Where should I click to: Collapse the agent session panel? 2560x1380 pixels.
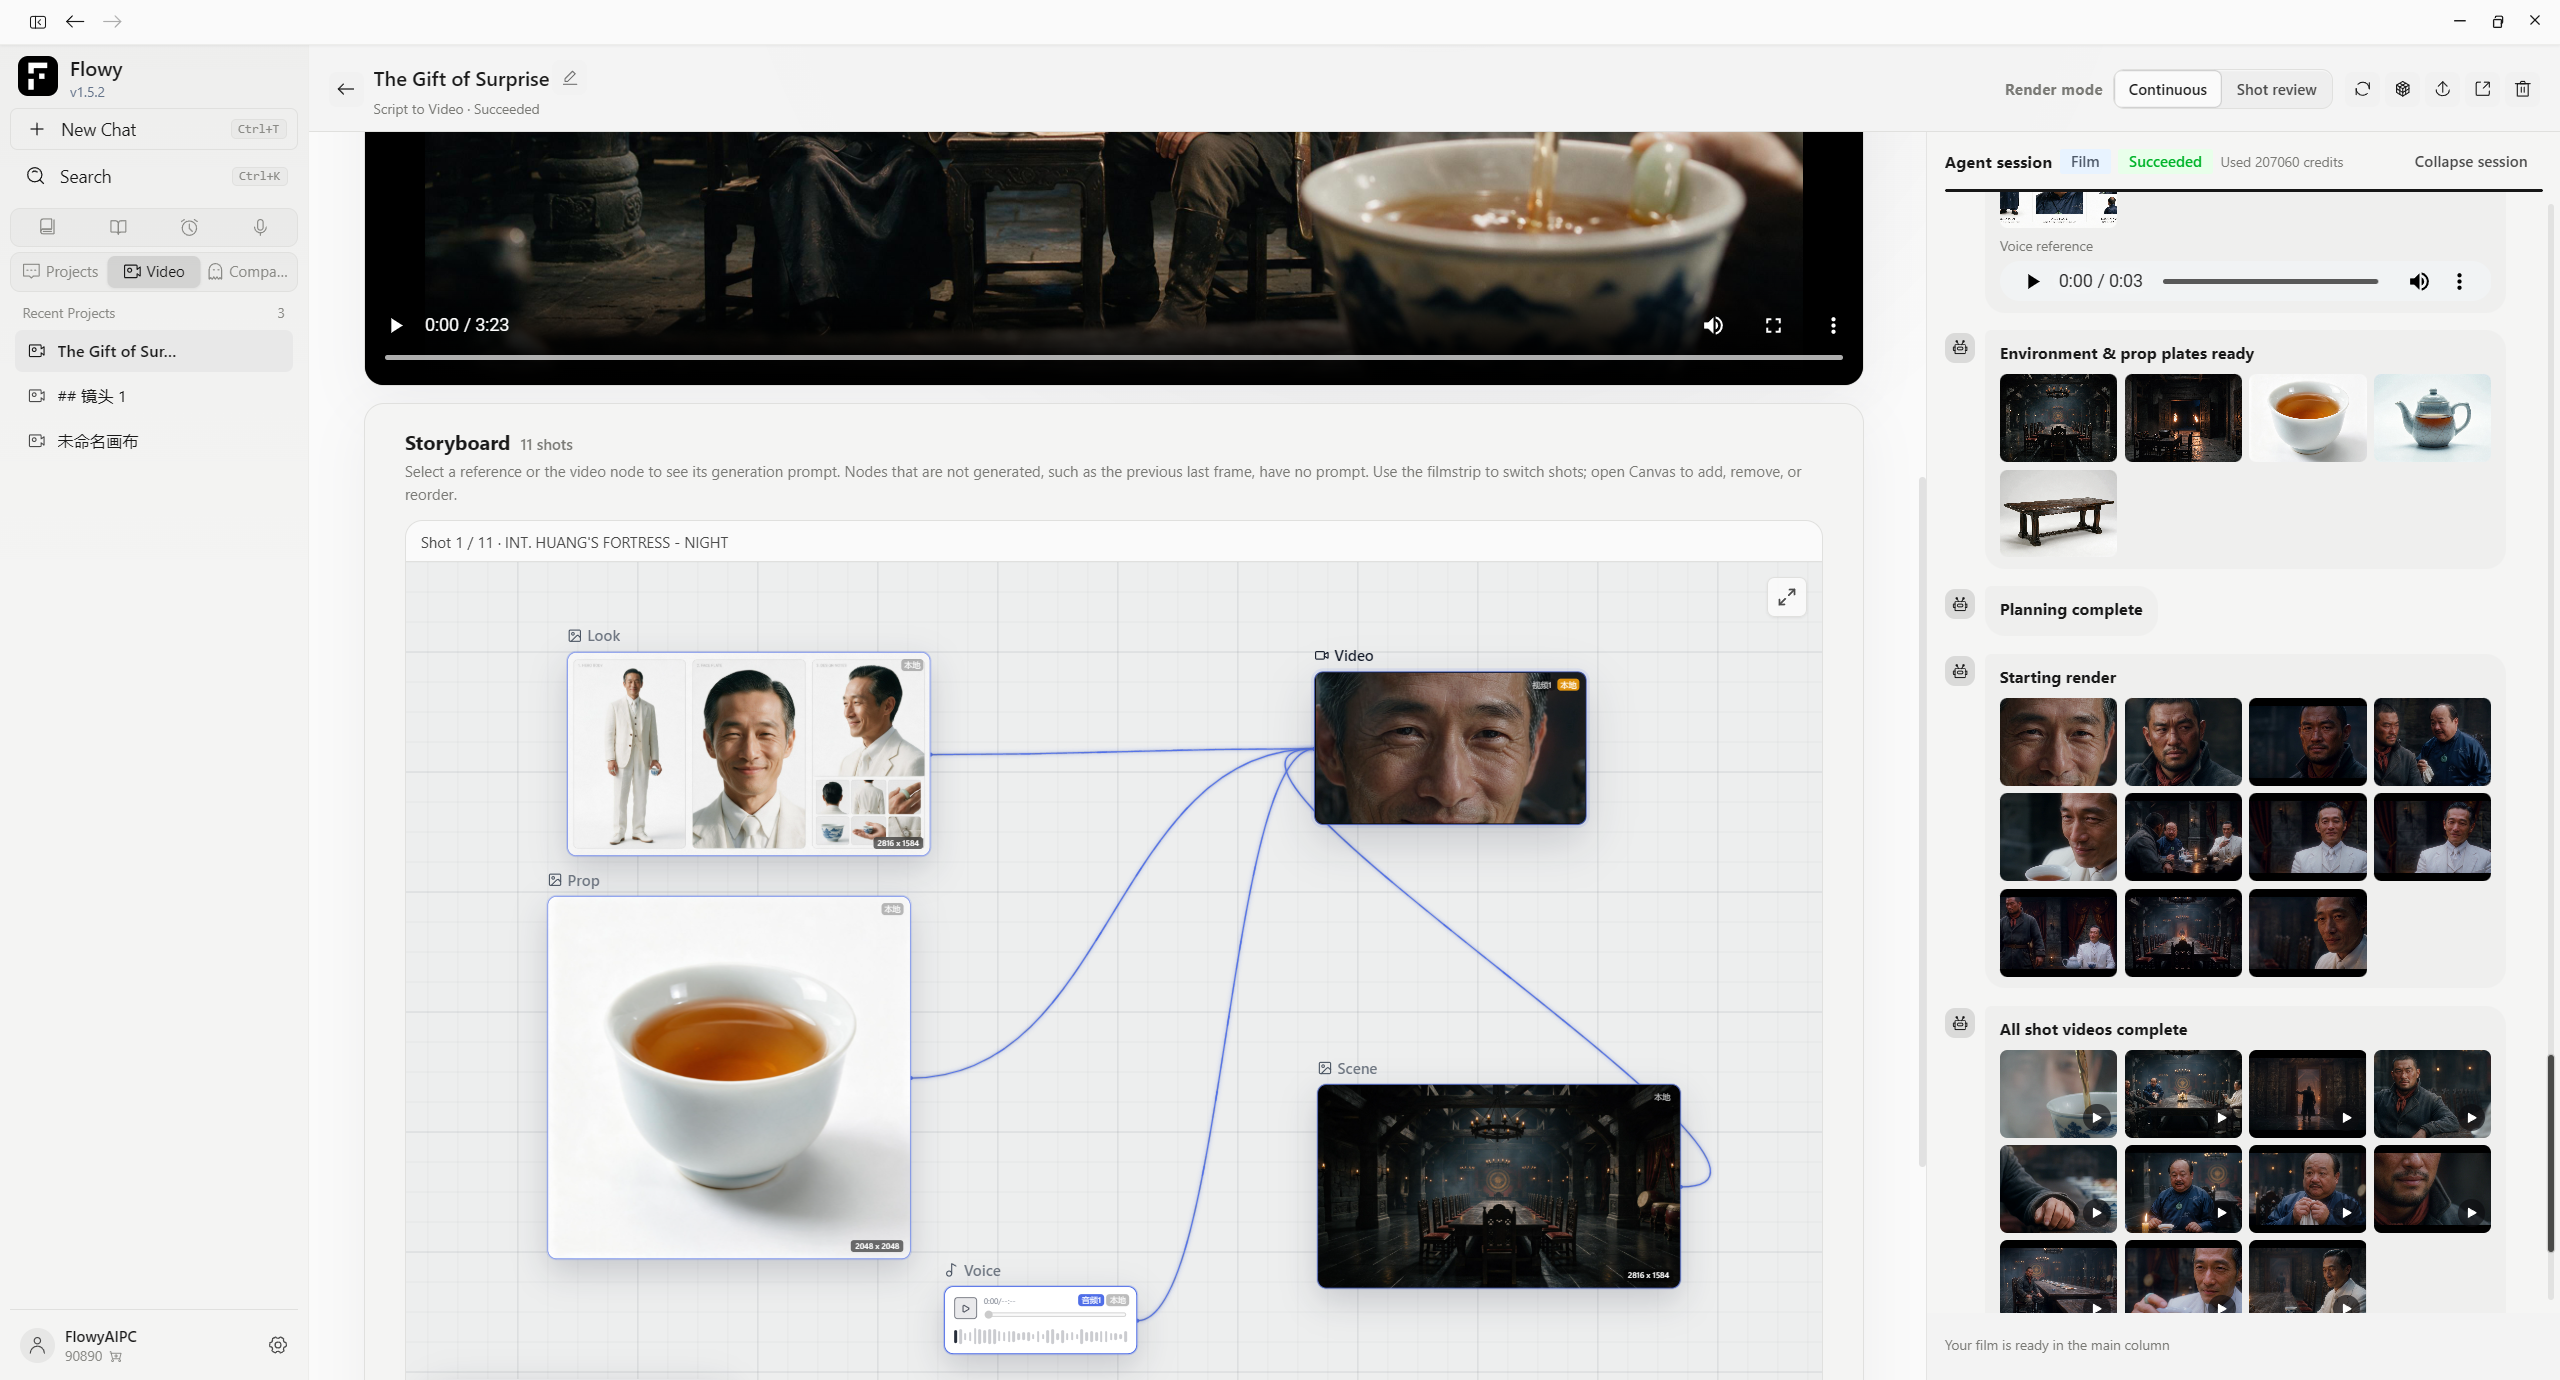(x=2470, y=161)
